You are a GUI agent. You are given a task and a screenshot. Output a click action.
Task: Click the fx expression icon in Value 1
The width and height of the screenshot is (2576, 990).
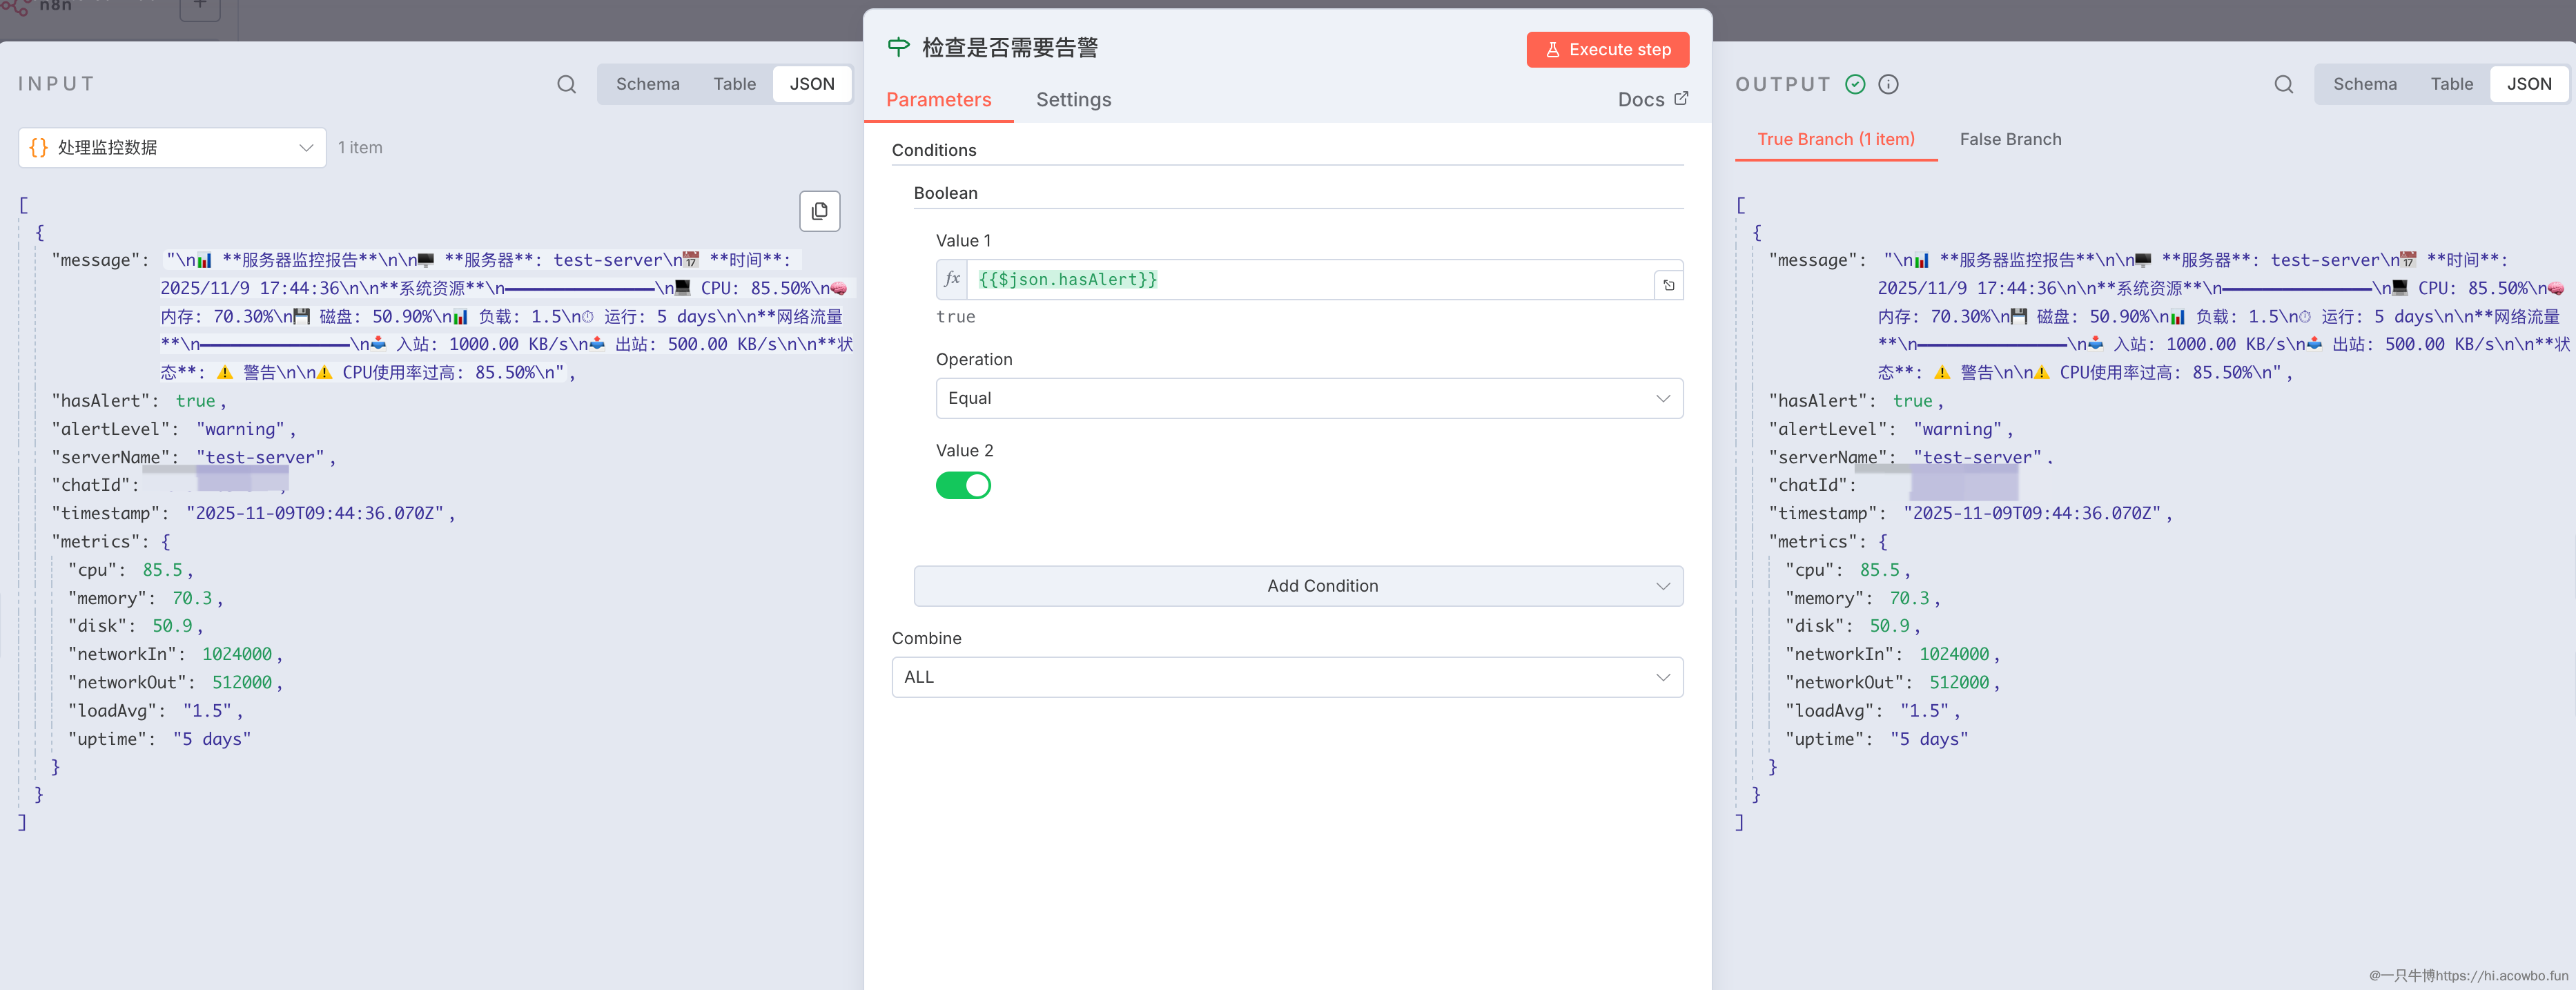[952, 279]
